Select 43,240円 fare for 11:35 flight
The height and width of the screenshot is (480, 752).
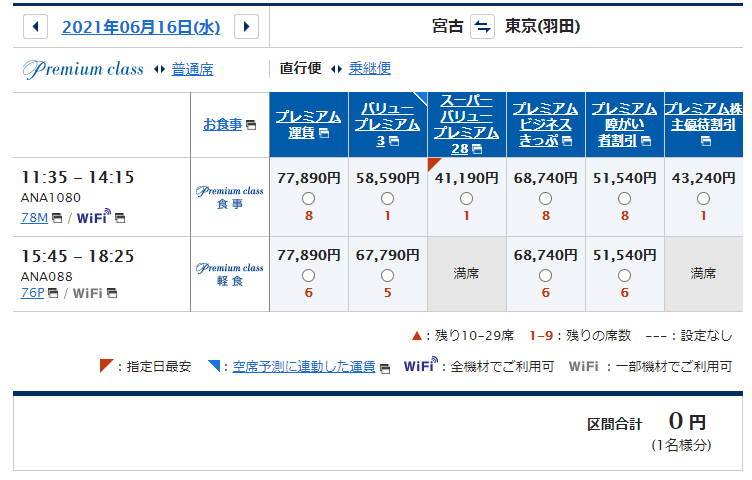point(703,199)
